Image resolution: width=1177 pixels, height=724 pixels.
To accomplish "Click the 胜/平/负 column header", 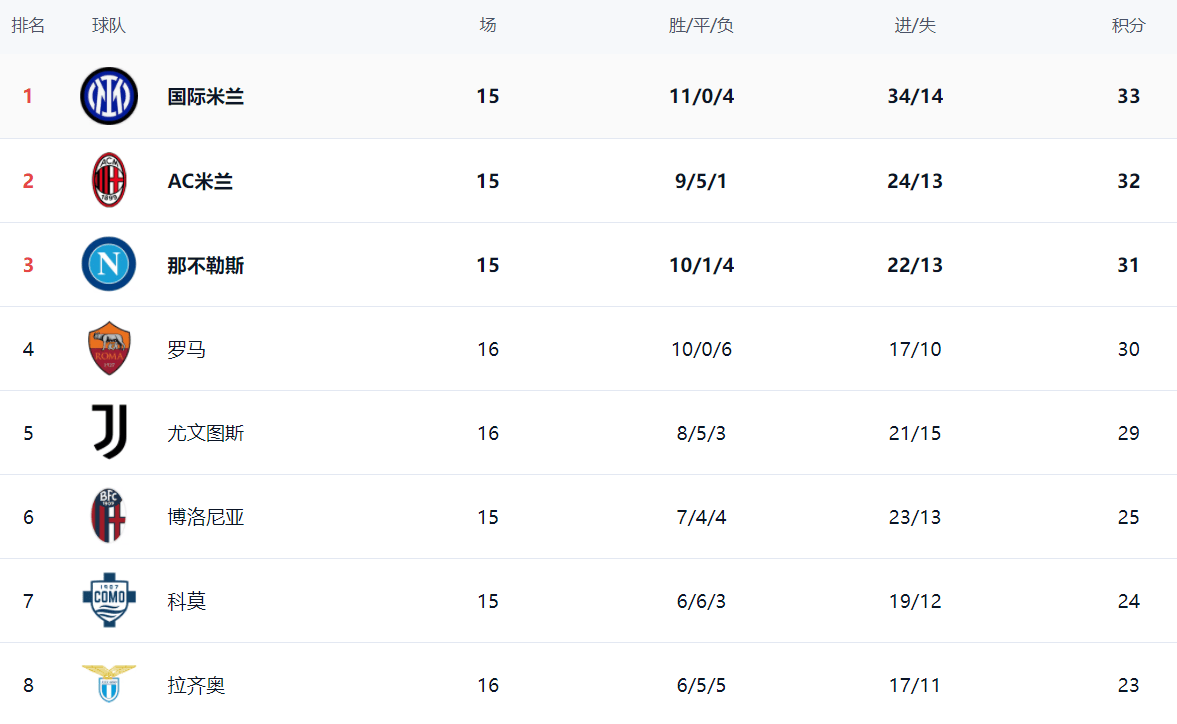I will point(701,26).
